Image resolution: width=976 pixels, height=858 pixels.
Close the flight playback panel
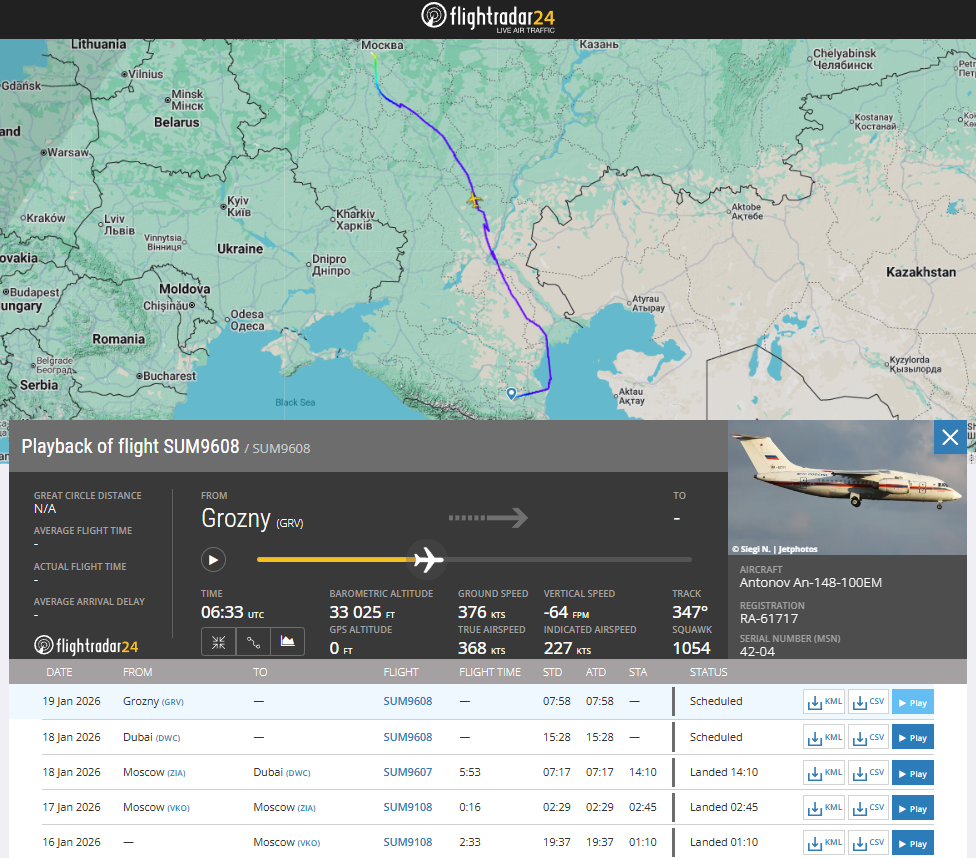click(x=950, y=437)
